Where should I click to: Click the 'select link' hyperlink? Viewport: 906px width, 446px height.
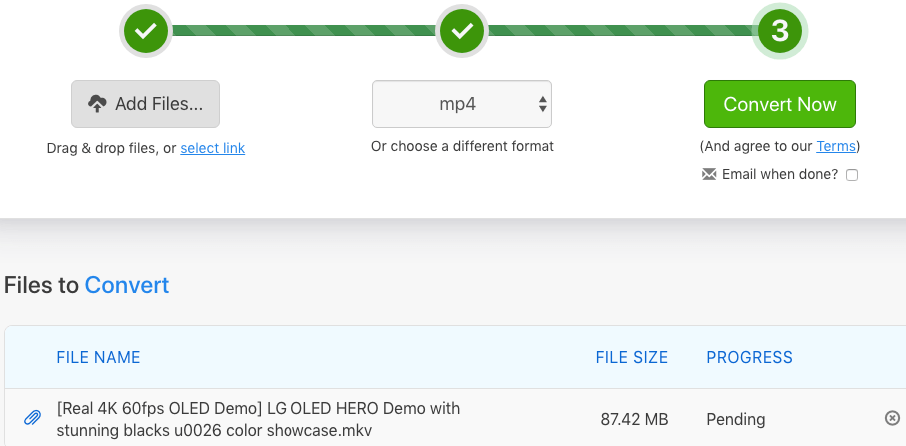coord(212,148)
